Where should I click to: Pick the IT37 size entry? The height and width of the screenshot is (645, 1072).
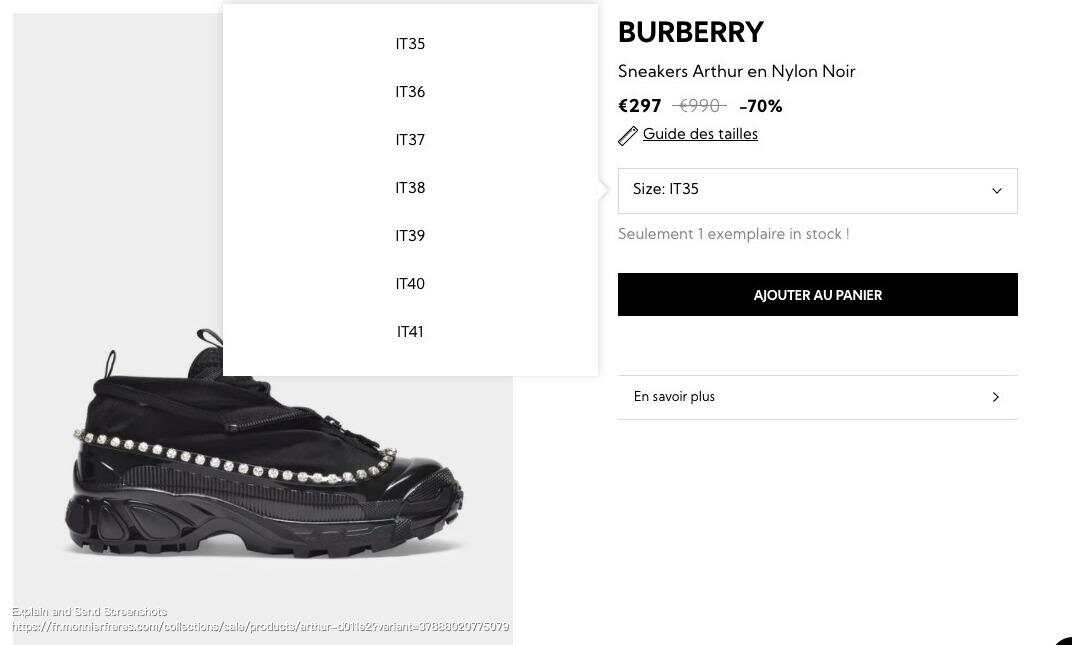pyautogui.click(x=410, y=140)
